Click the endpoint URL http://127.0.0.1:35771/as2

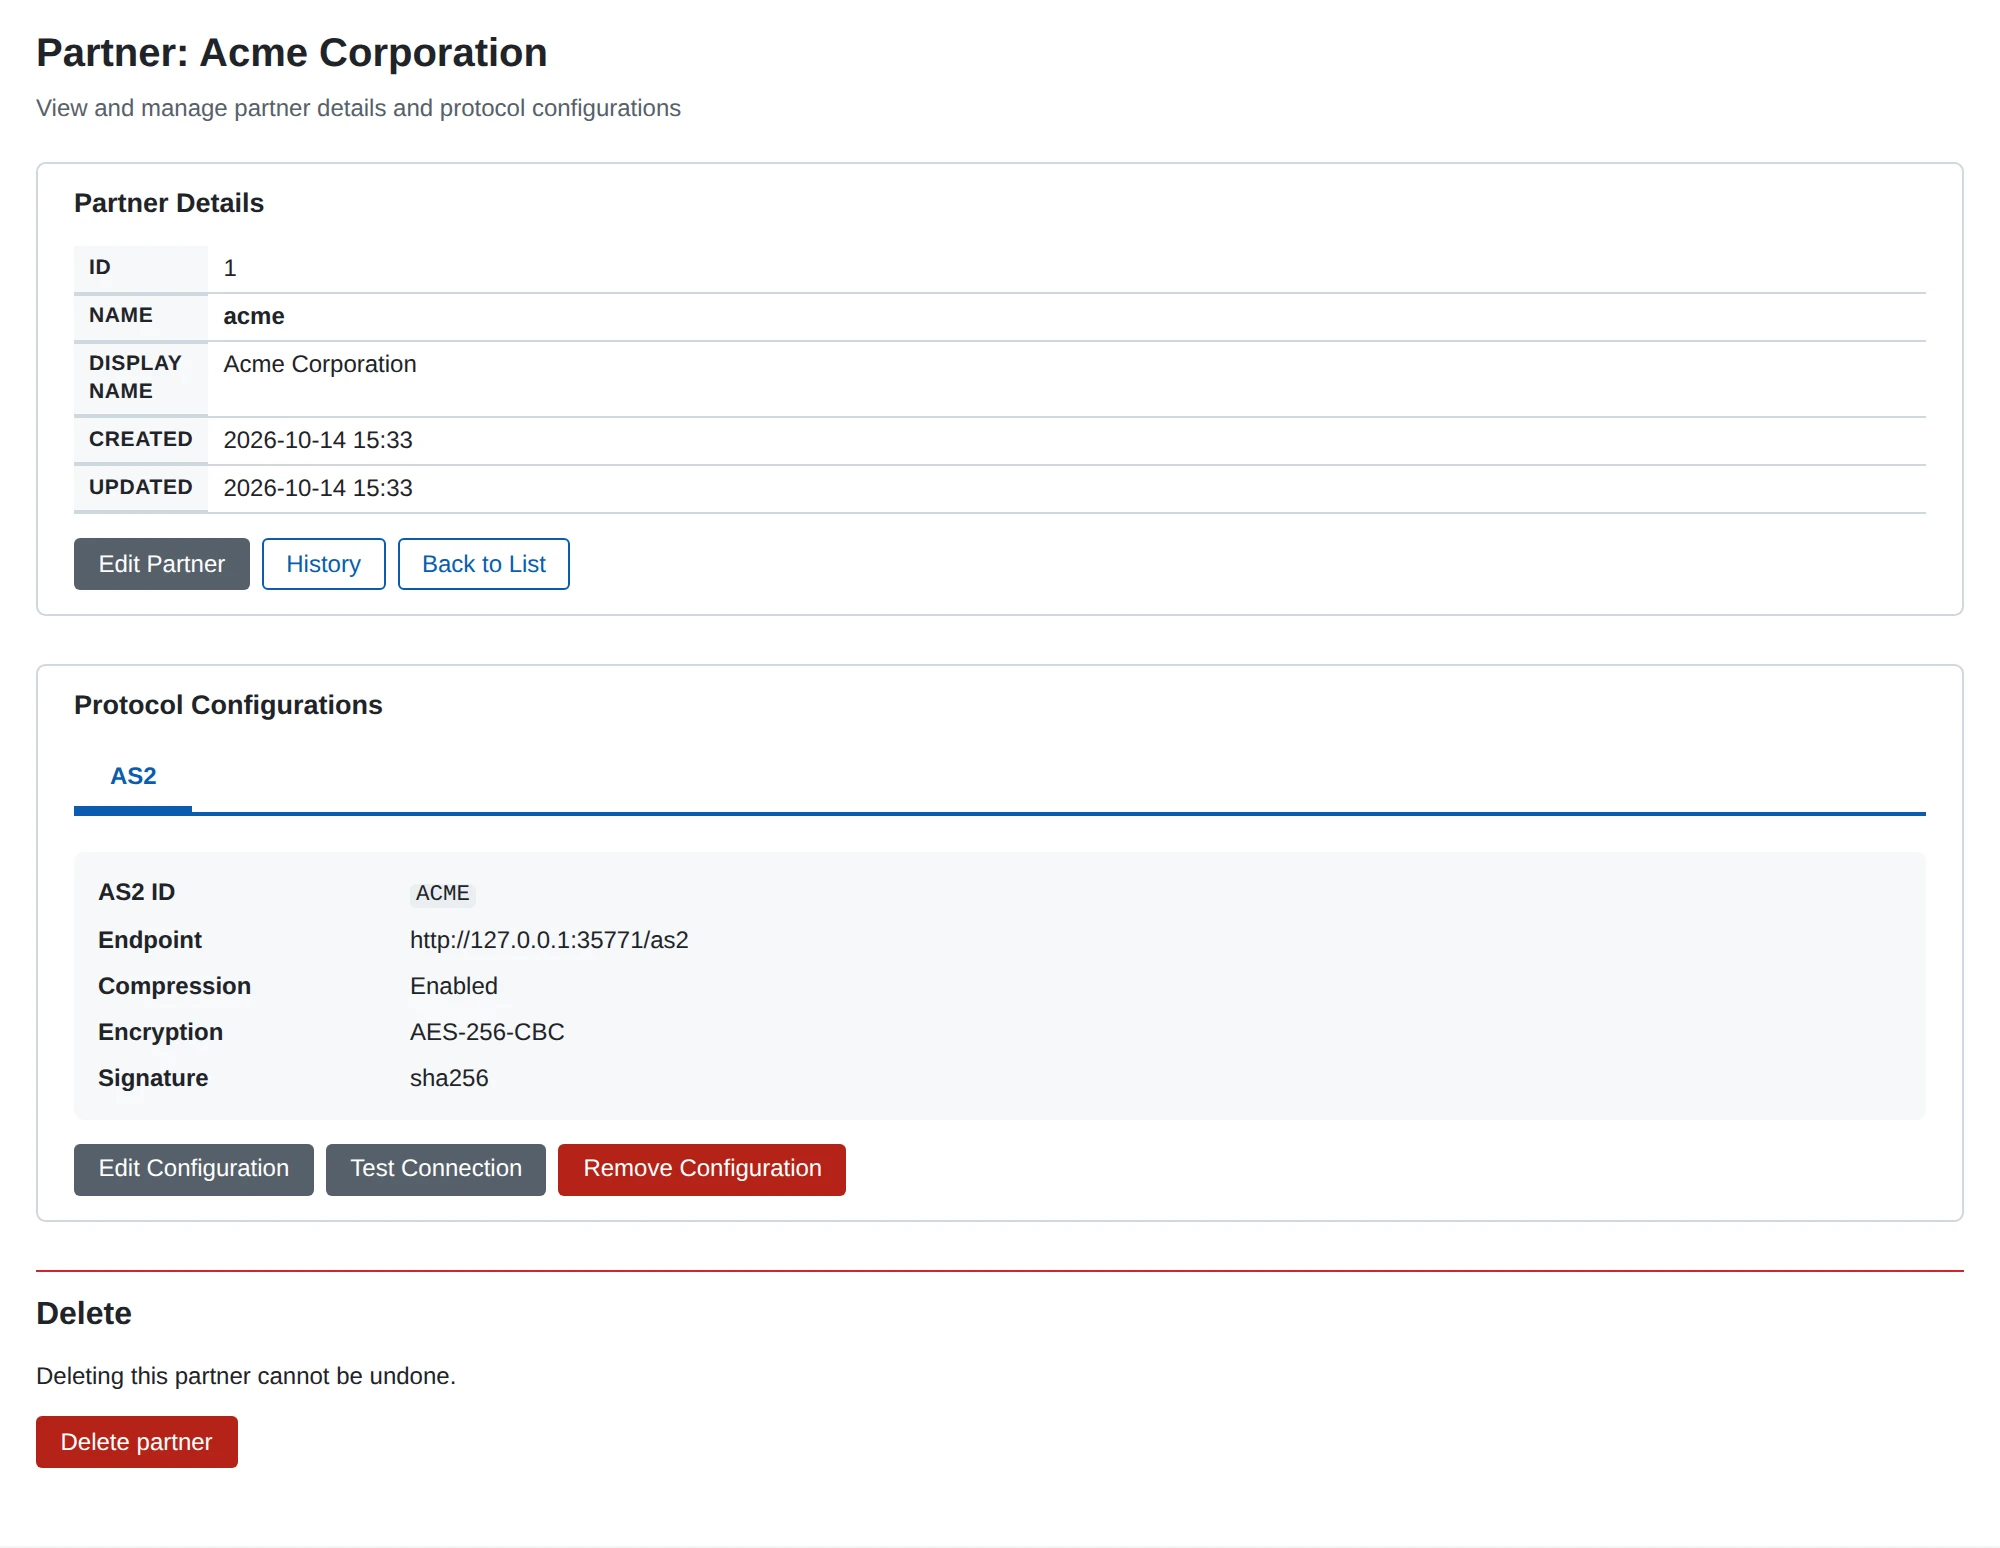tap(549, 940)
